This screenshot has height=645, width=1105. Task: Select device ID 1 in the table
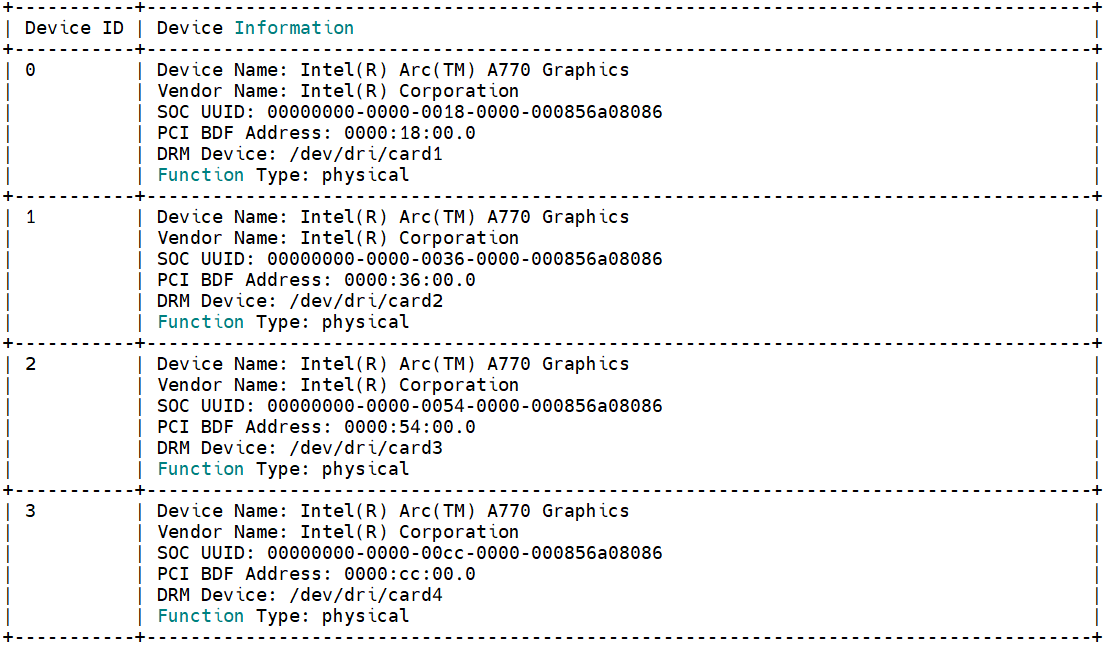[30, 217]
